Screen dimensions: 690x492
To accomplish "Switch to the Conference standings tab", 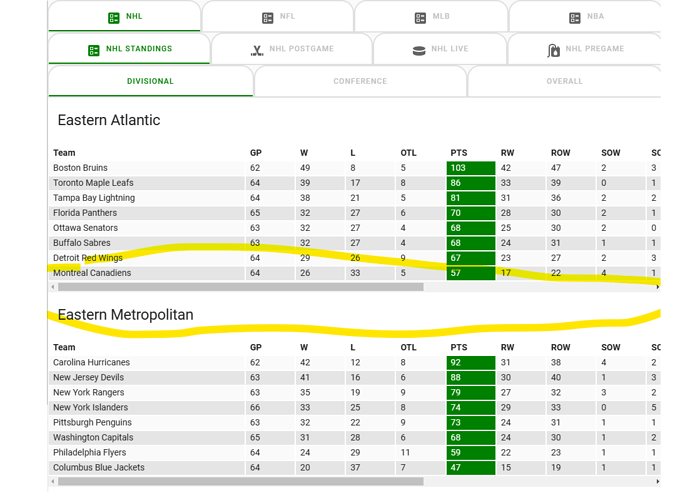I will coord(360,81).
